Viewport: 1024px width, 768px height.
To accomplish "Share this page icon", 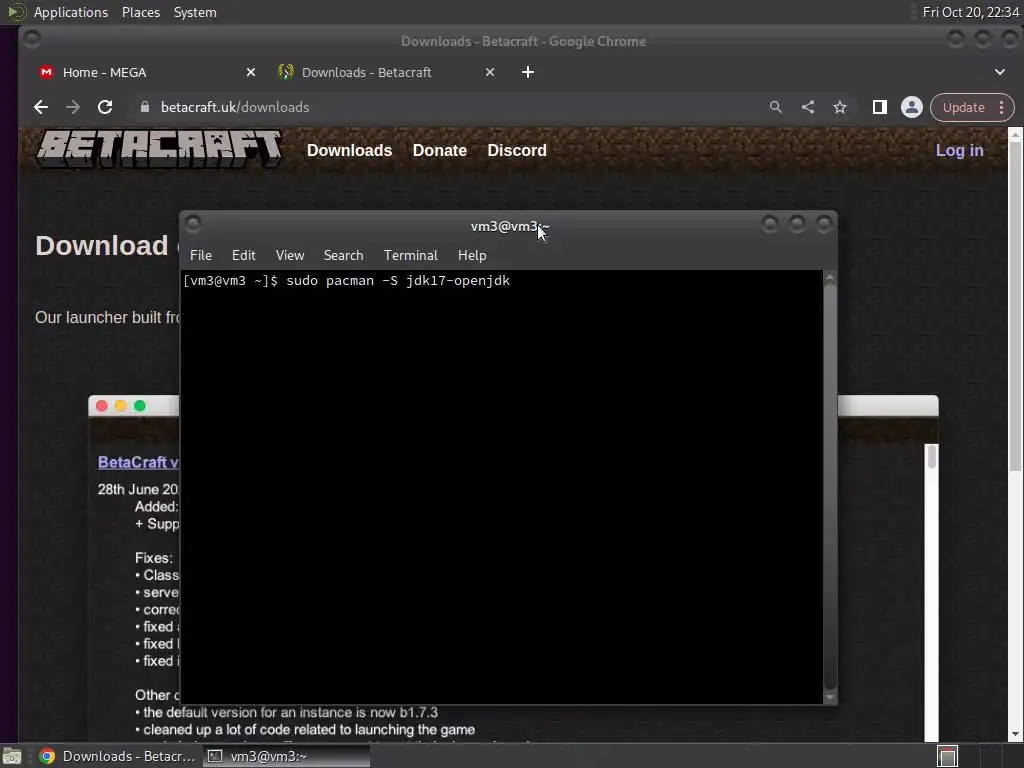I will click(x=808, y=107).
